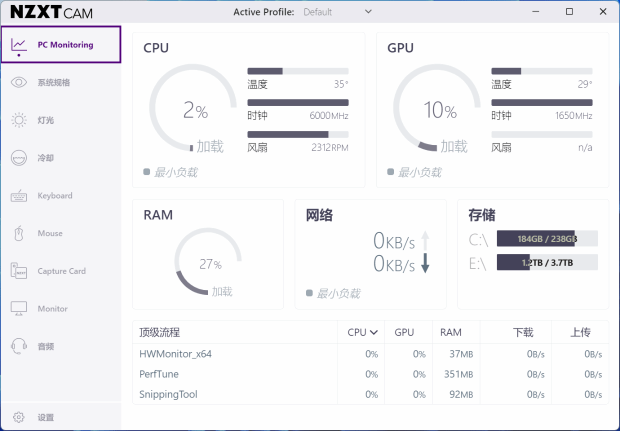Click the network upload arrow icon
Viewport: 620px width, 431px height.
[x=425, y=240]
